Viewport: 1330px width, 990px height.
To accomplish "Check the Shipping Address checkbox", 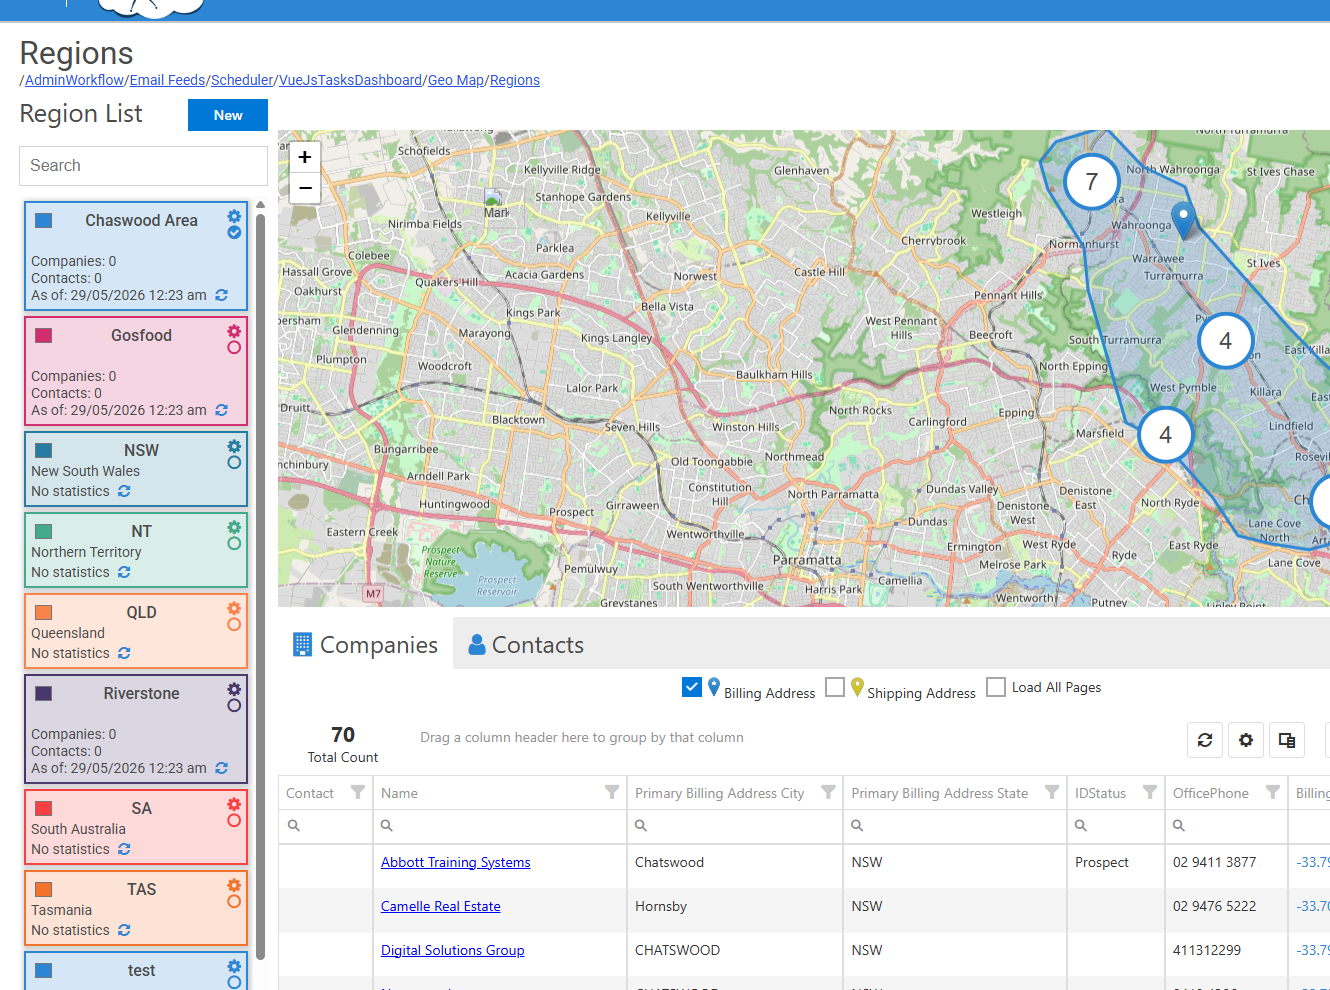I will (x=835, y=687).
